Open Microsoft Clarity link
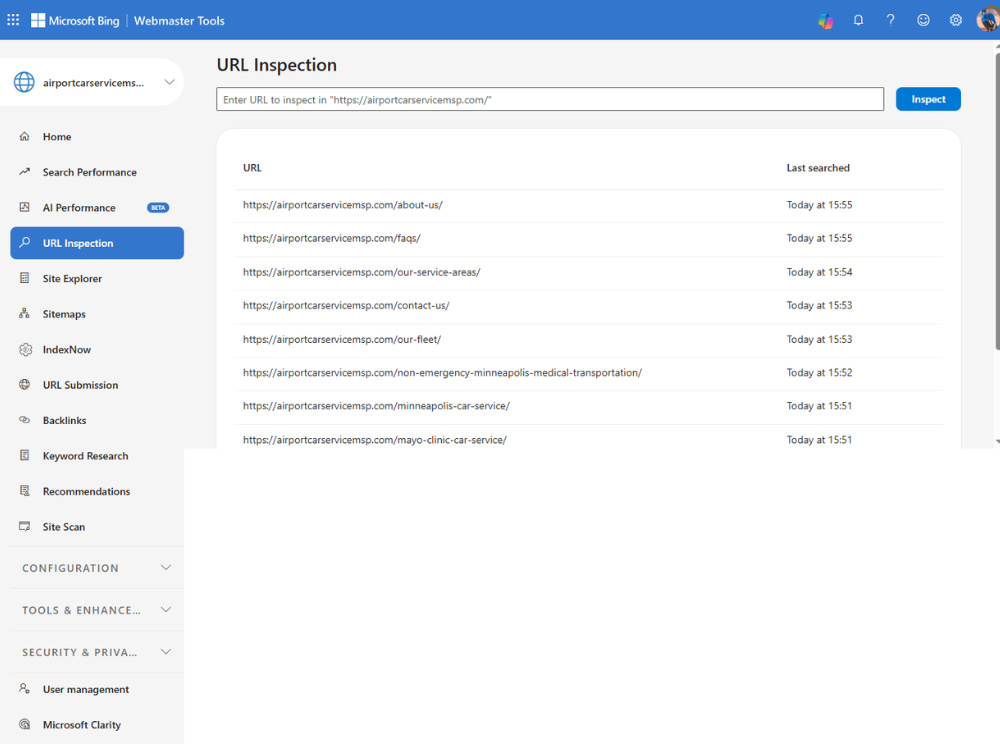 coord(97,725)
